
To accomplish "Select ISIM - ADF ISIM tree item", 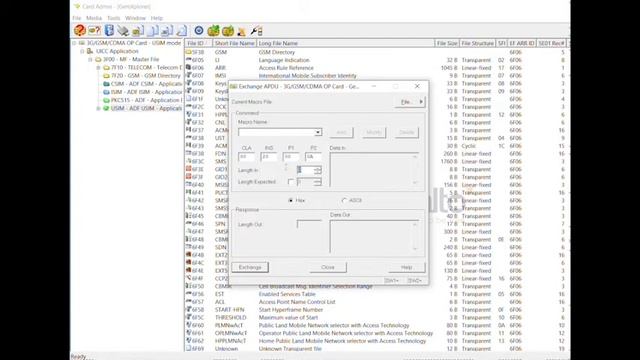I will click(x=147, y=92).
